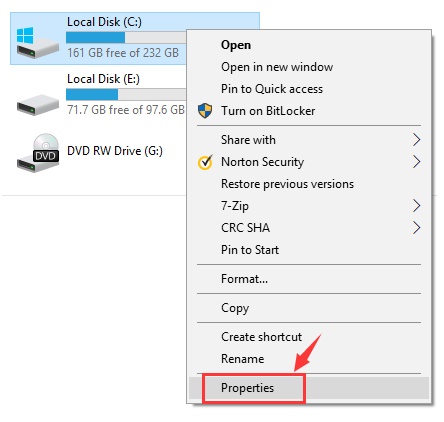Click the BitLocker shield icon

pos(205,111)
